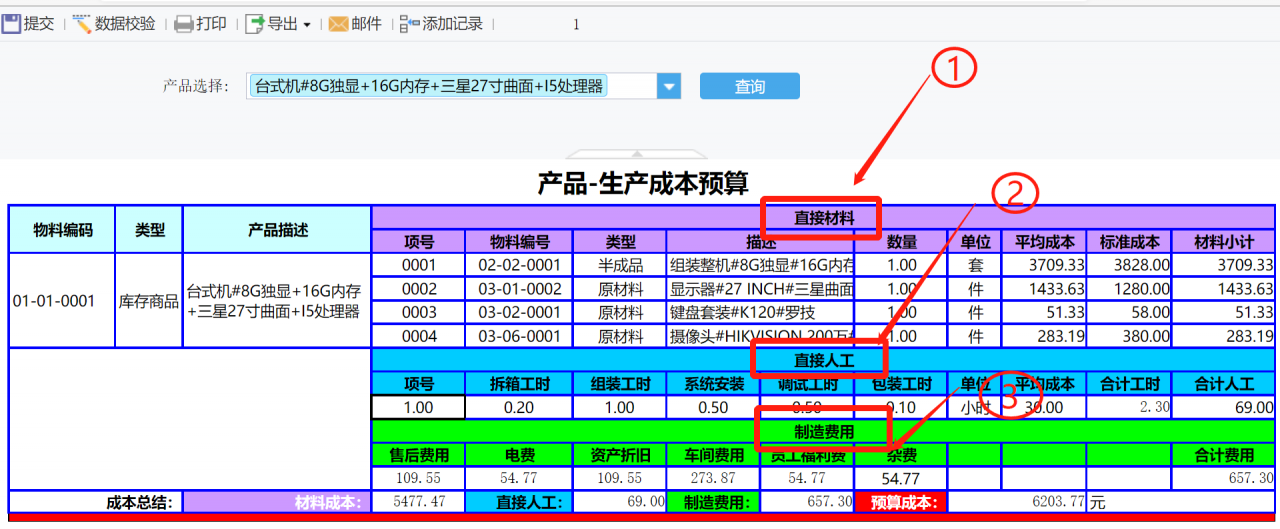Click material code cell 01-01-0001
Image resolution: width=1280 pixels, height=529 pixels.
pos(62,300)
